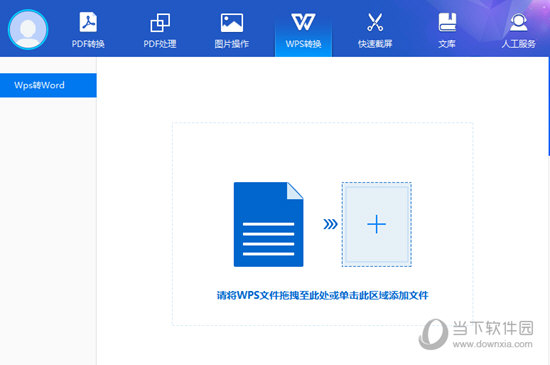Open the PDF转换 tab
This screenshot has height=365, width=550.
[x=88, y=29]
